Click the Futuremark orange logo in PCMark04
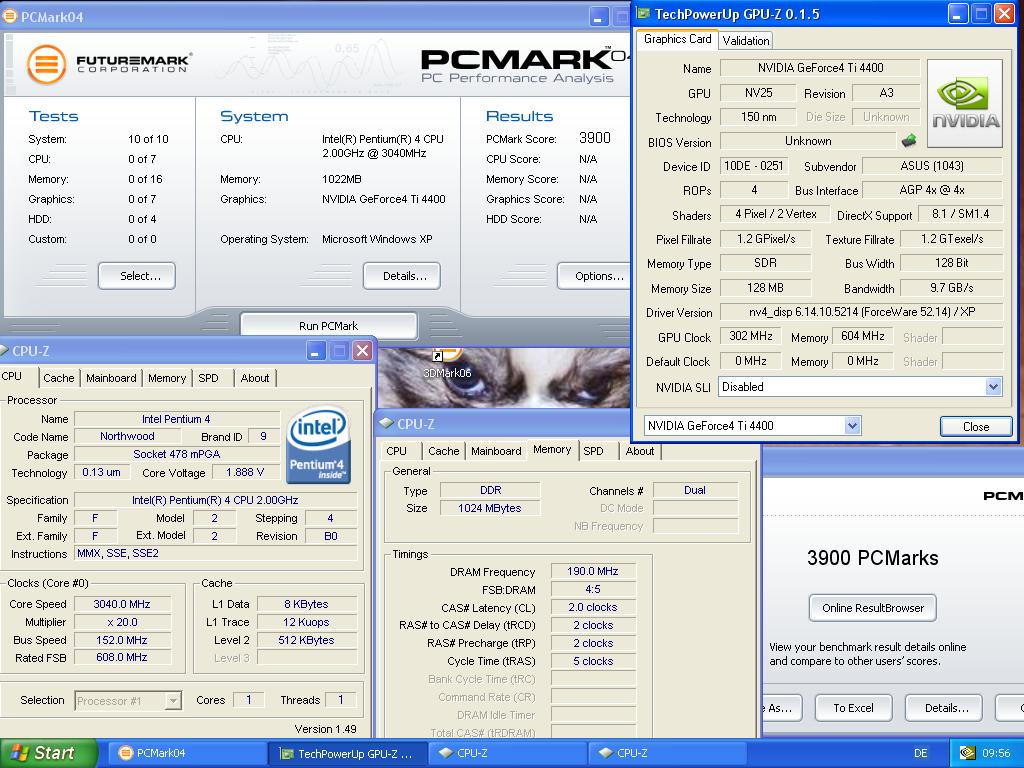The height and width of the screenshot is (768, 1024). point(46,65)
